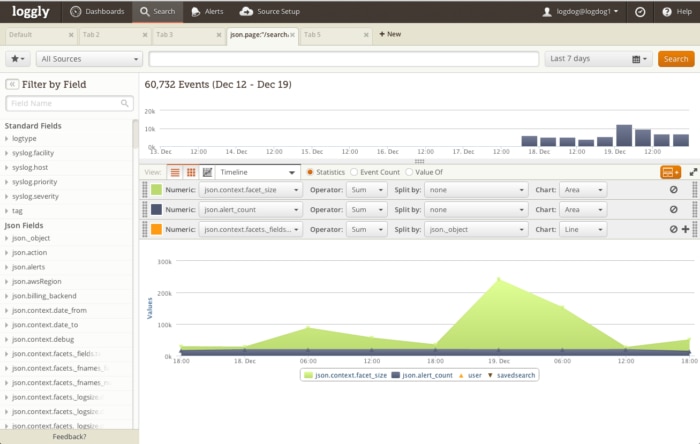Viewport: 700px width, 444px height.
Task: Remove the json.alert_count series row
Action: click(x=673, y=210)
